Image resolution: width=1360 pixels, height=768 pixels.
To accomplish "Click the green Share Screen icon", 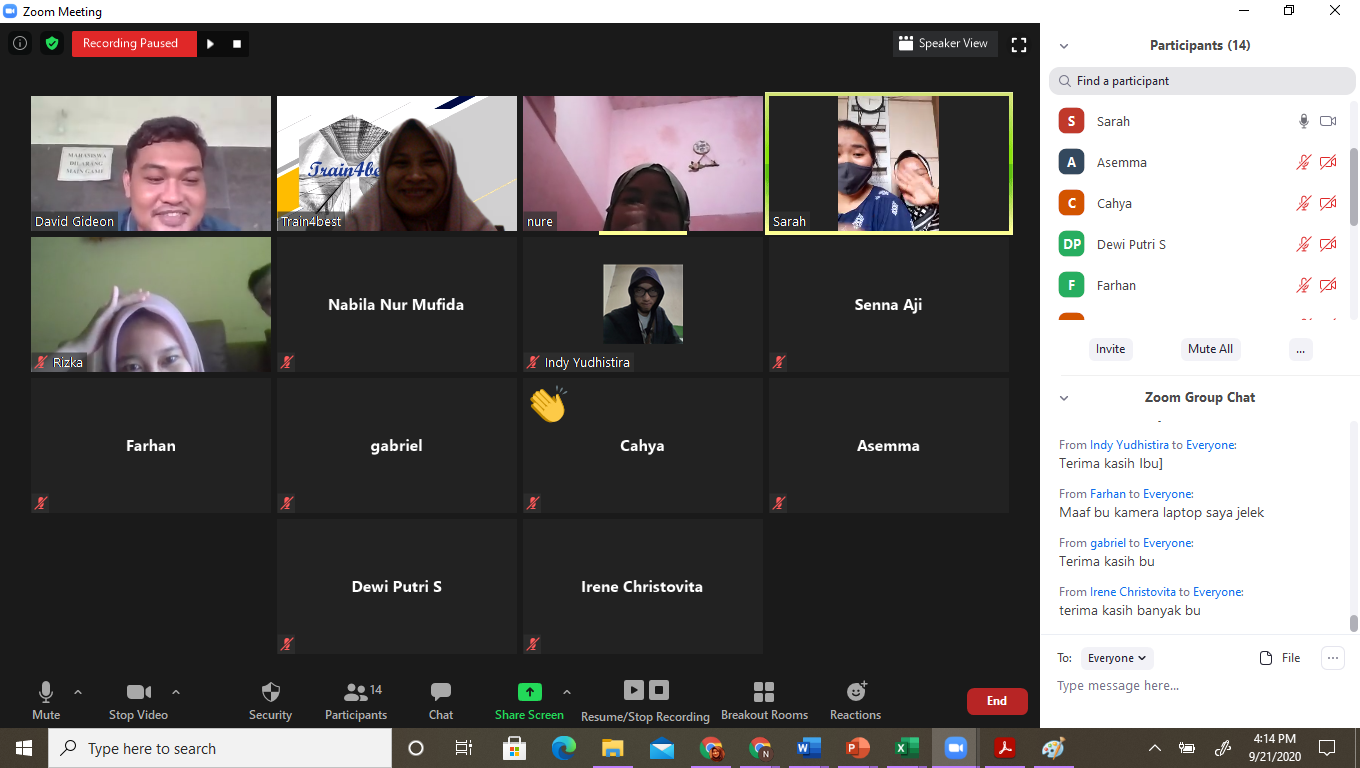I will tap(529, 692).
